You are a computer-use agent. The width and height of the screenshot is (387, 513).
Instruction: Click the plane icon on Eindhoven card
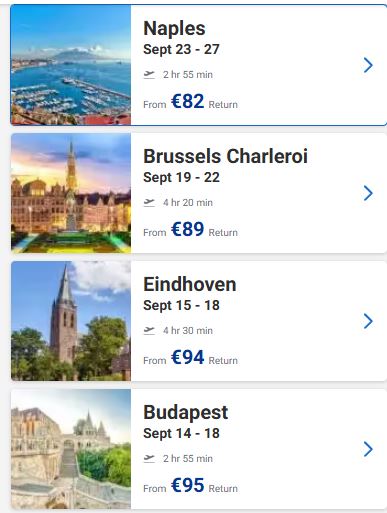[149, 330]
